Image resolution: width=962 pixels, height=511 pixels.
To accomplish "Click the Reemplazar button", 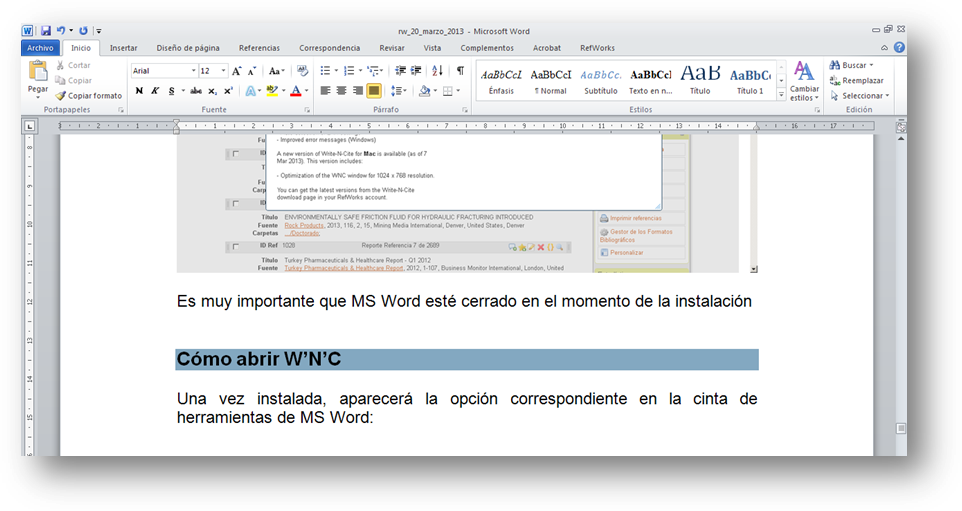I will 856,80.
